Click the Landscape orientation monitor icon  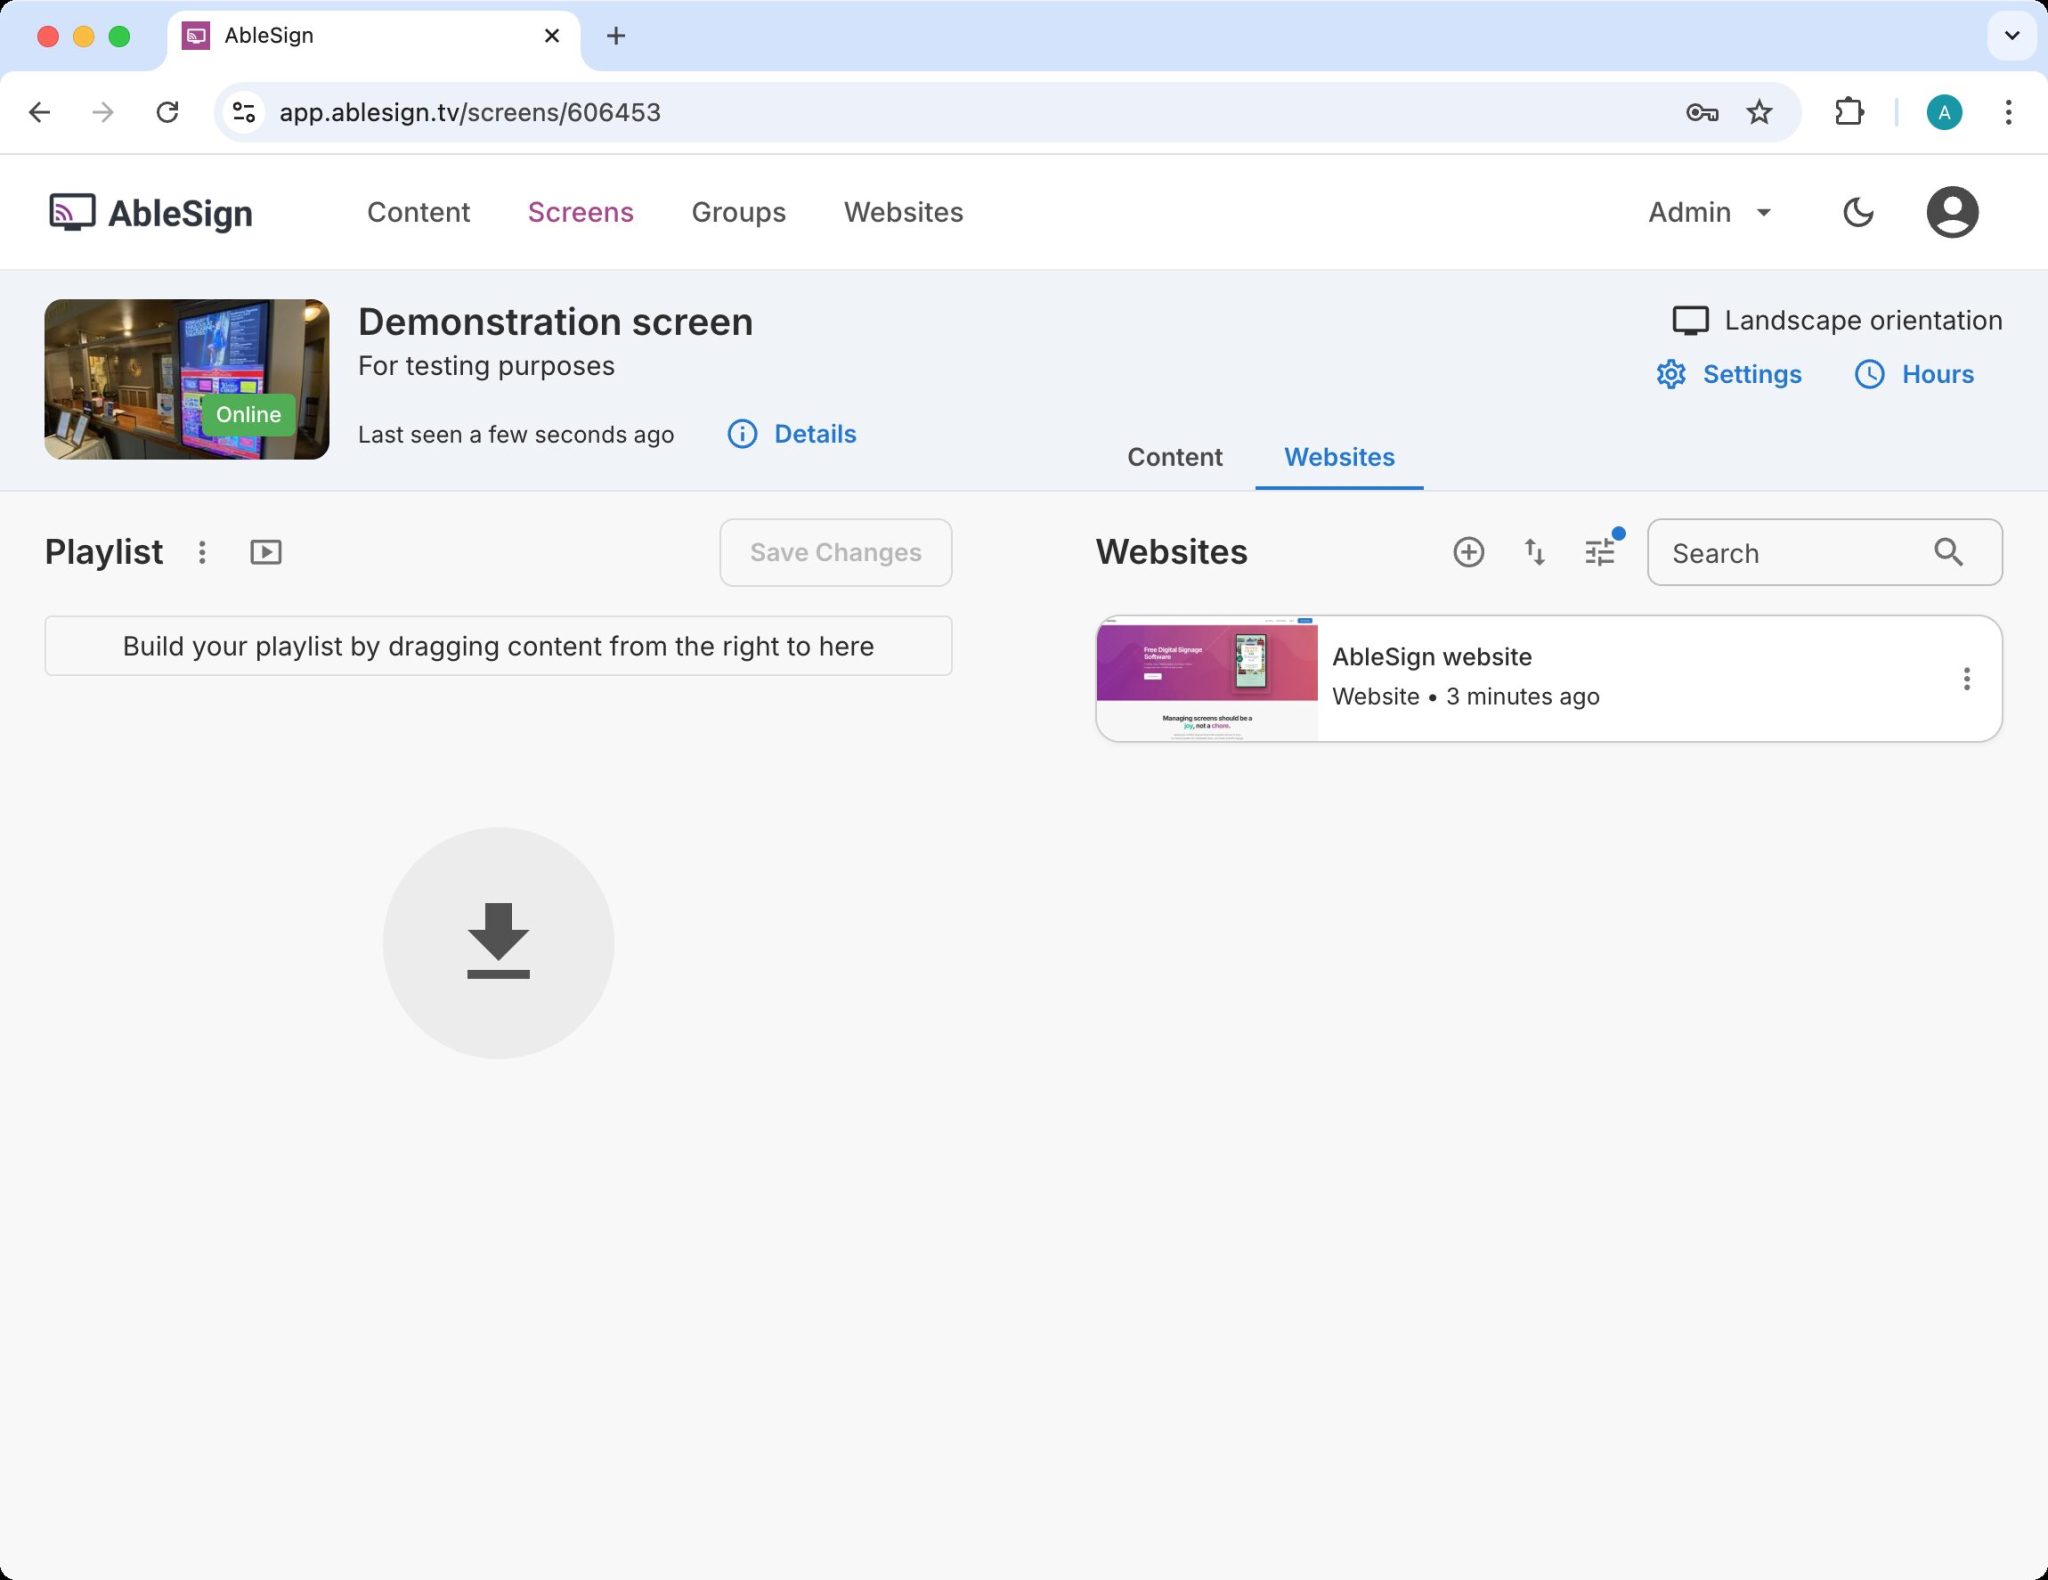[x=1690, y=320]
